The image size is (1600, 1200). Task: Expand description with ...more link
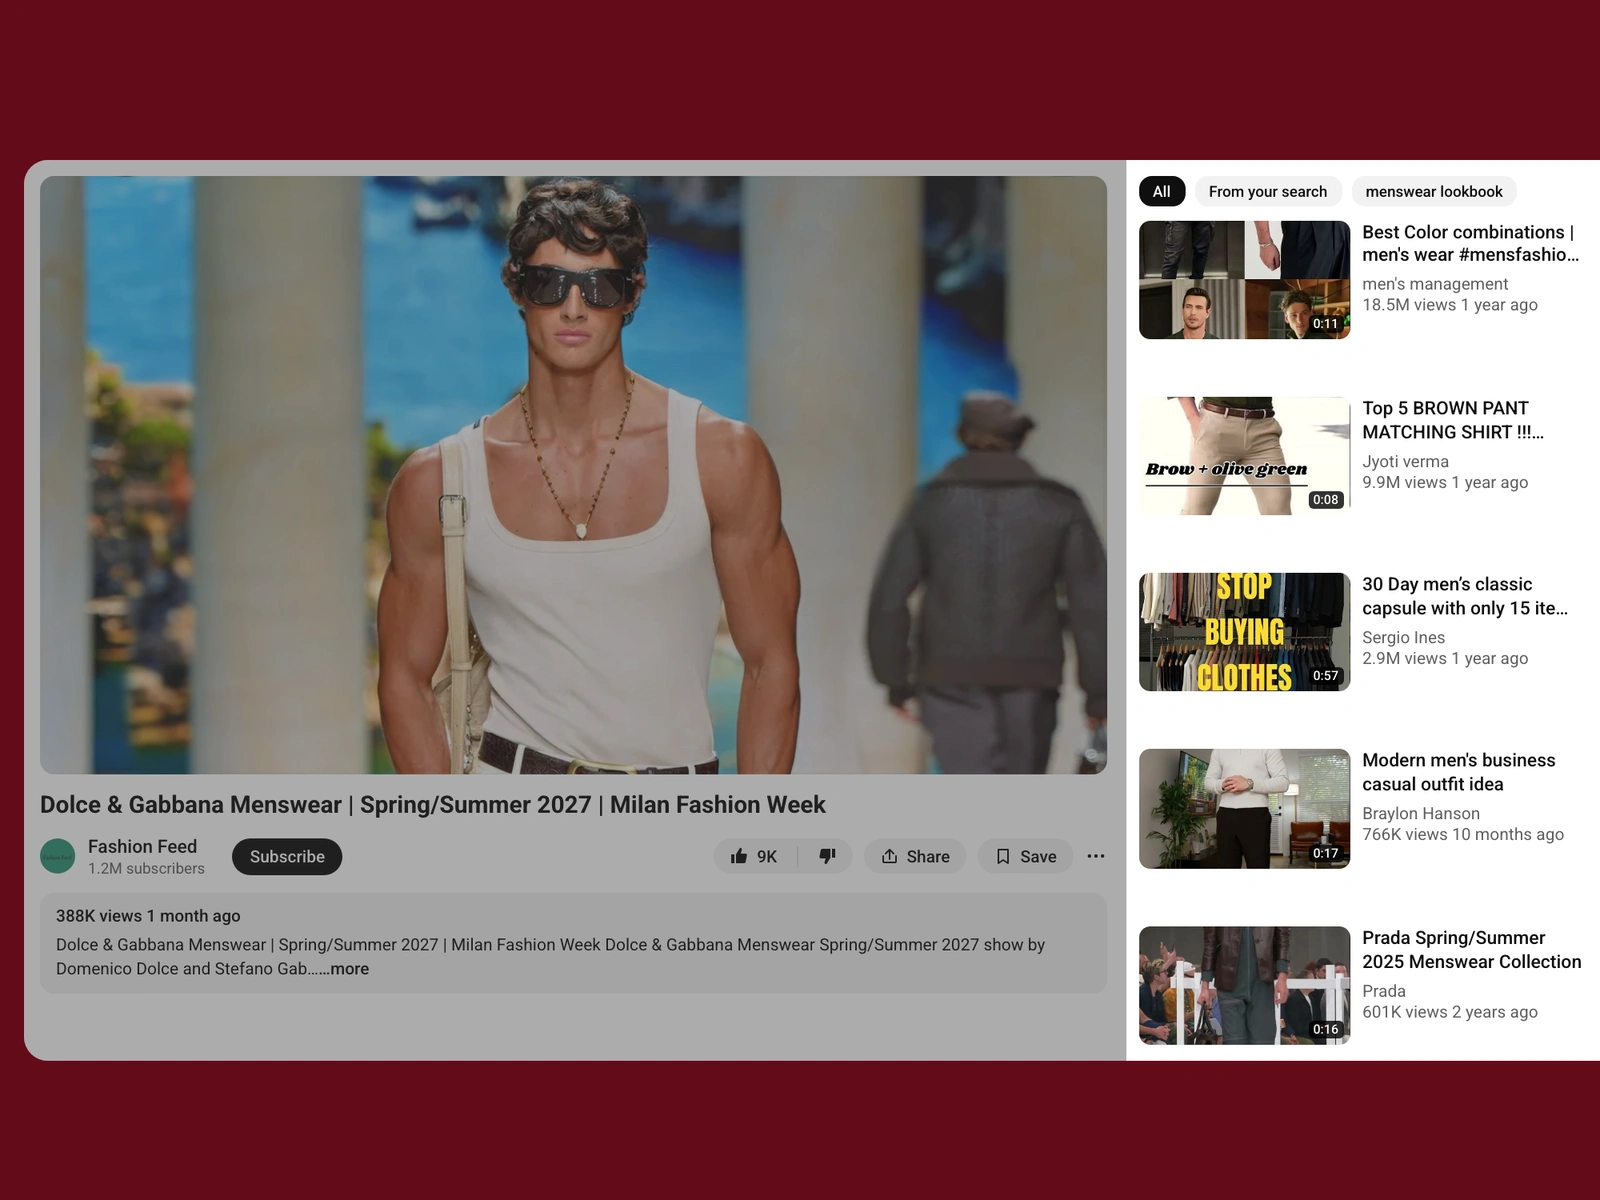(343, 969)
